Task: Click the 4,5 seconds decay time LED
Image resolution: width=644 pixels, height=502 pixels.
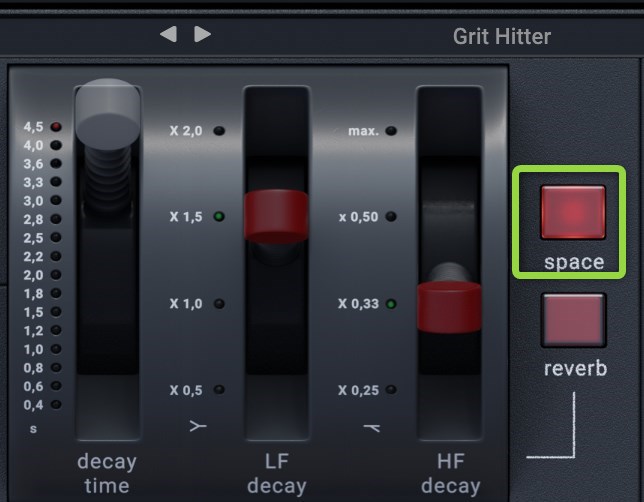Action: pyautogui.click(x=56, y=127)
